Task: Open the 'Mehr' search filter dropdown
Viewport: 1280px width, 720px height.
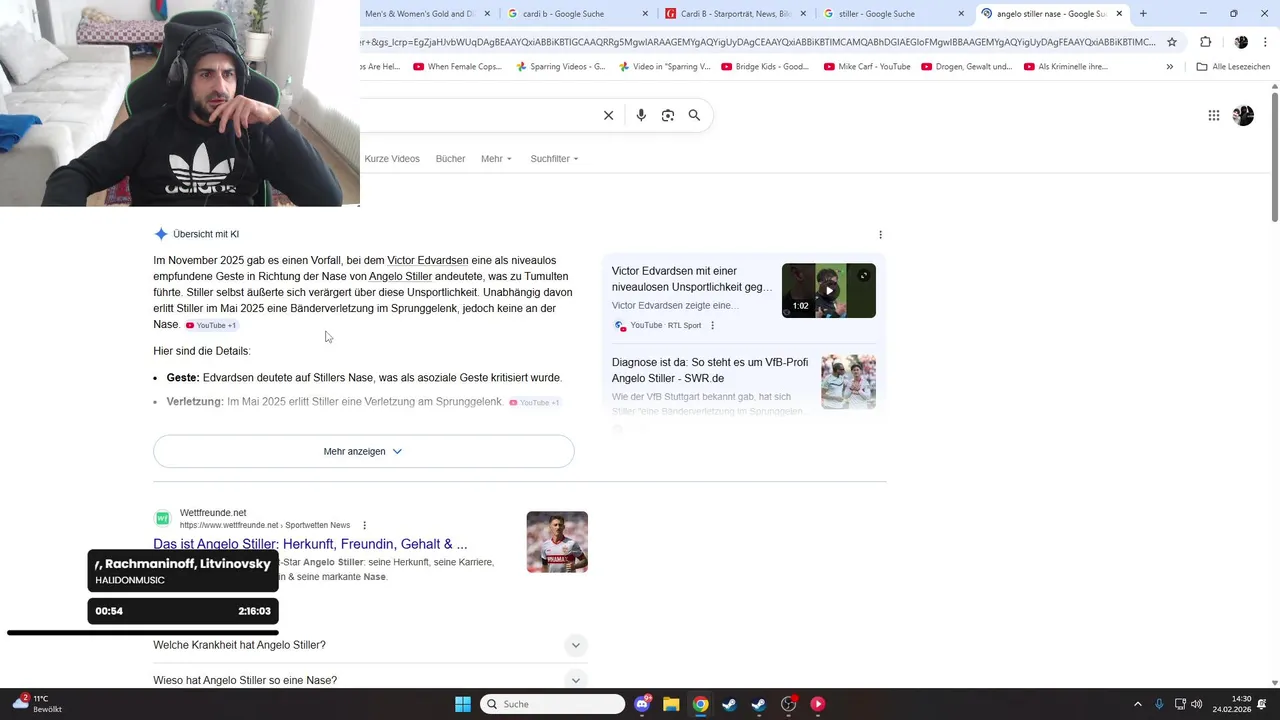Action: (x=496, y=159)
